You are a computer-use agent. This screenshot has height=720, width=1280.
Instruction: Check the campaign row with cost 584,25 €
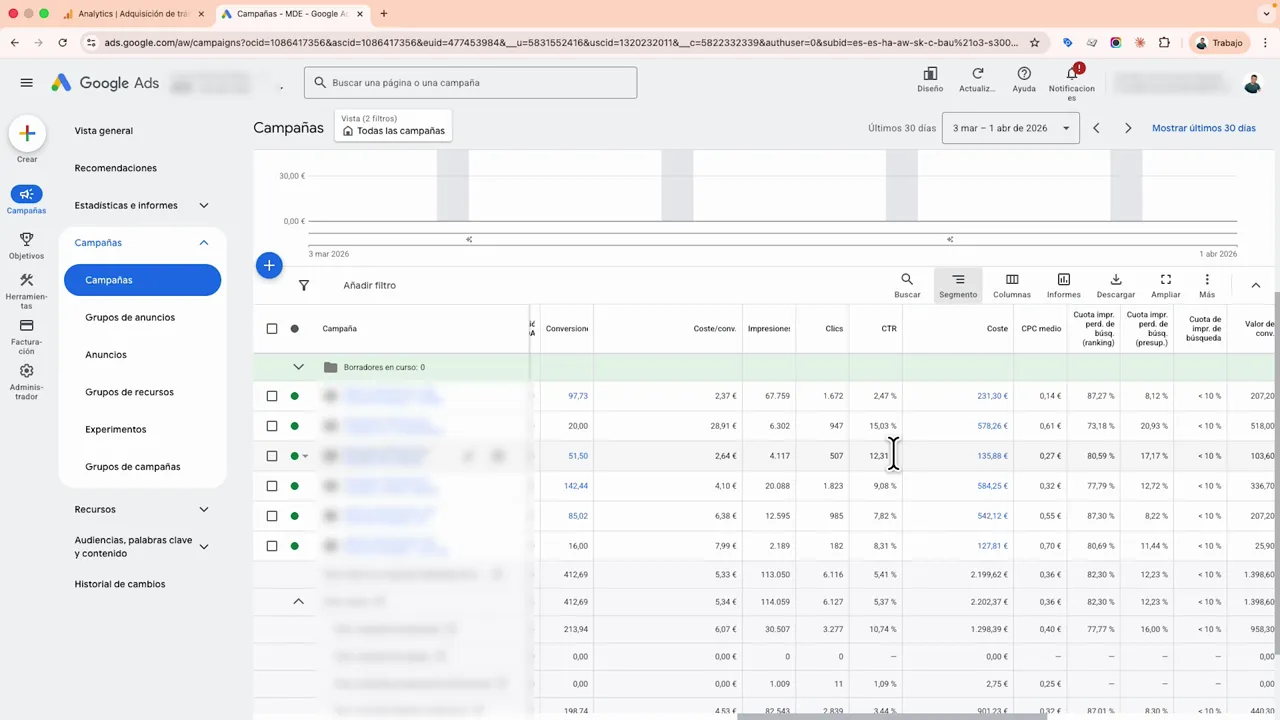tap(272, 486)
